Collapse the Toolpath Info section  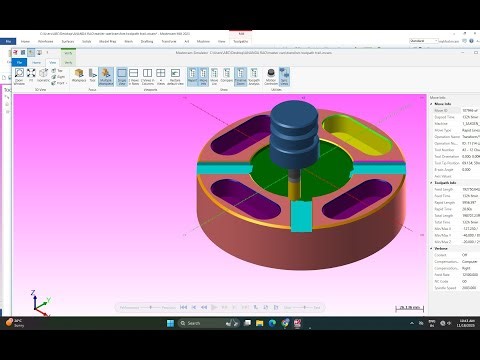coord(432,183)
